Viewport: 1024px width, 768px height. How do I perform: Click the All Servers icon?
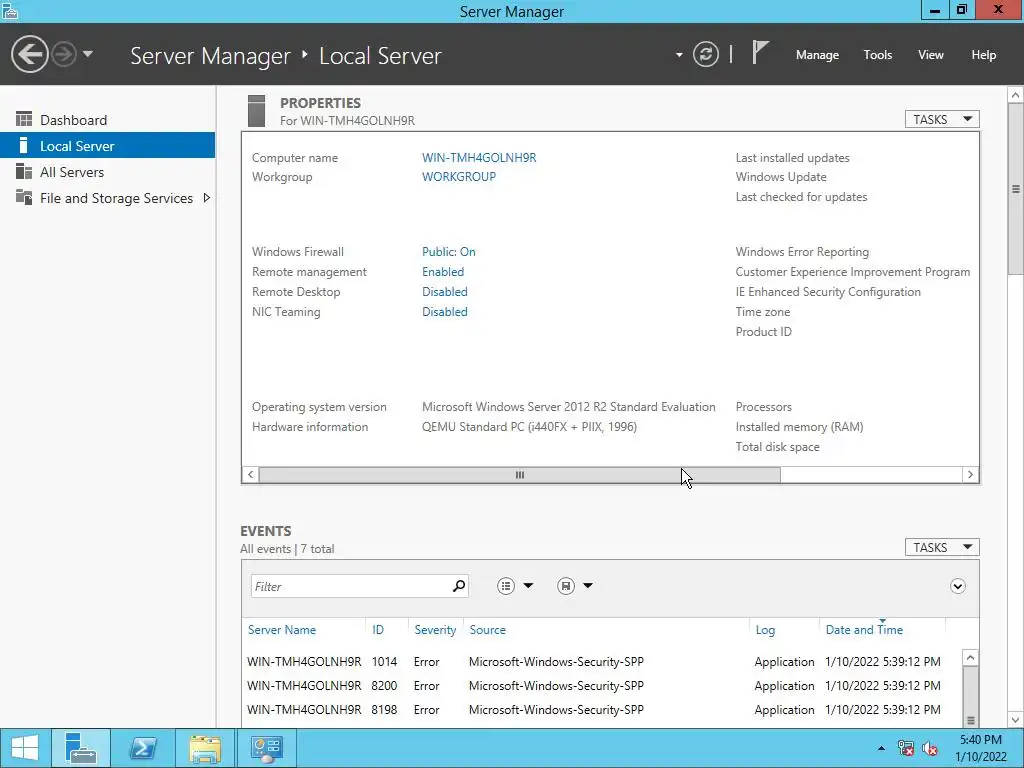tap(24, 171)
